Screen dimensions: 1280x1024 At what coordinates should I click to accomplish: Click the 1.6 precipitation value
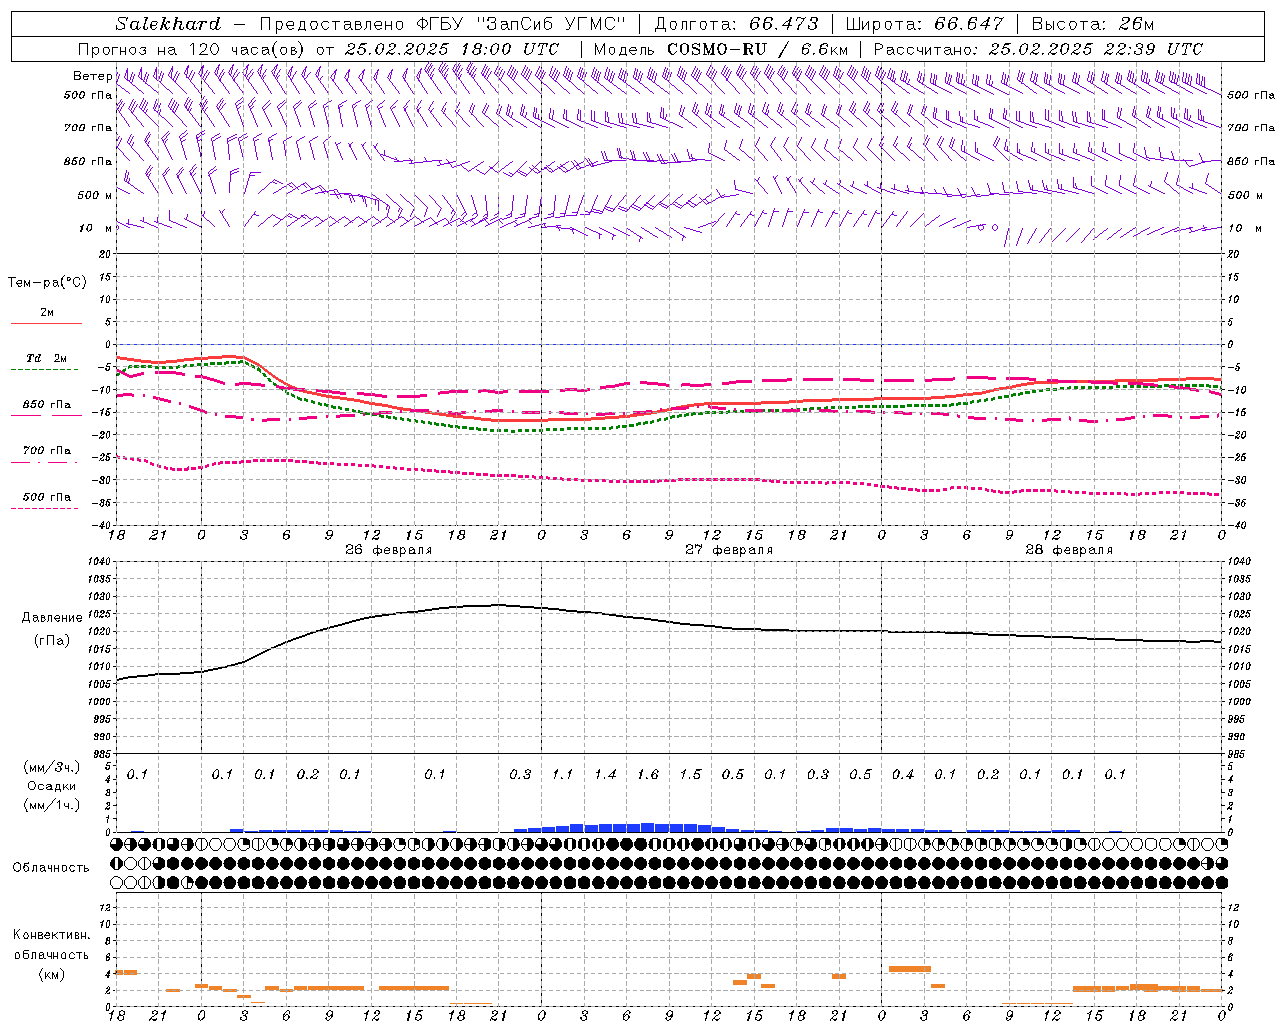coord(648,775)
